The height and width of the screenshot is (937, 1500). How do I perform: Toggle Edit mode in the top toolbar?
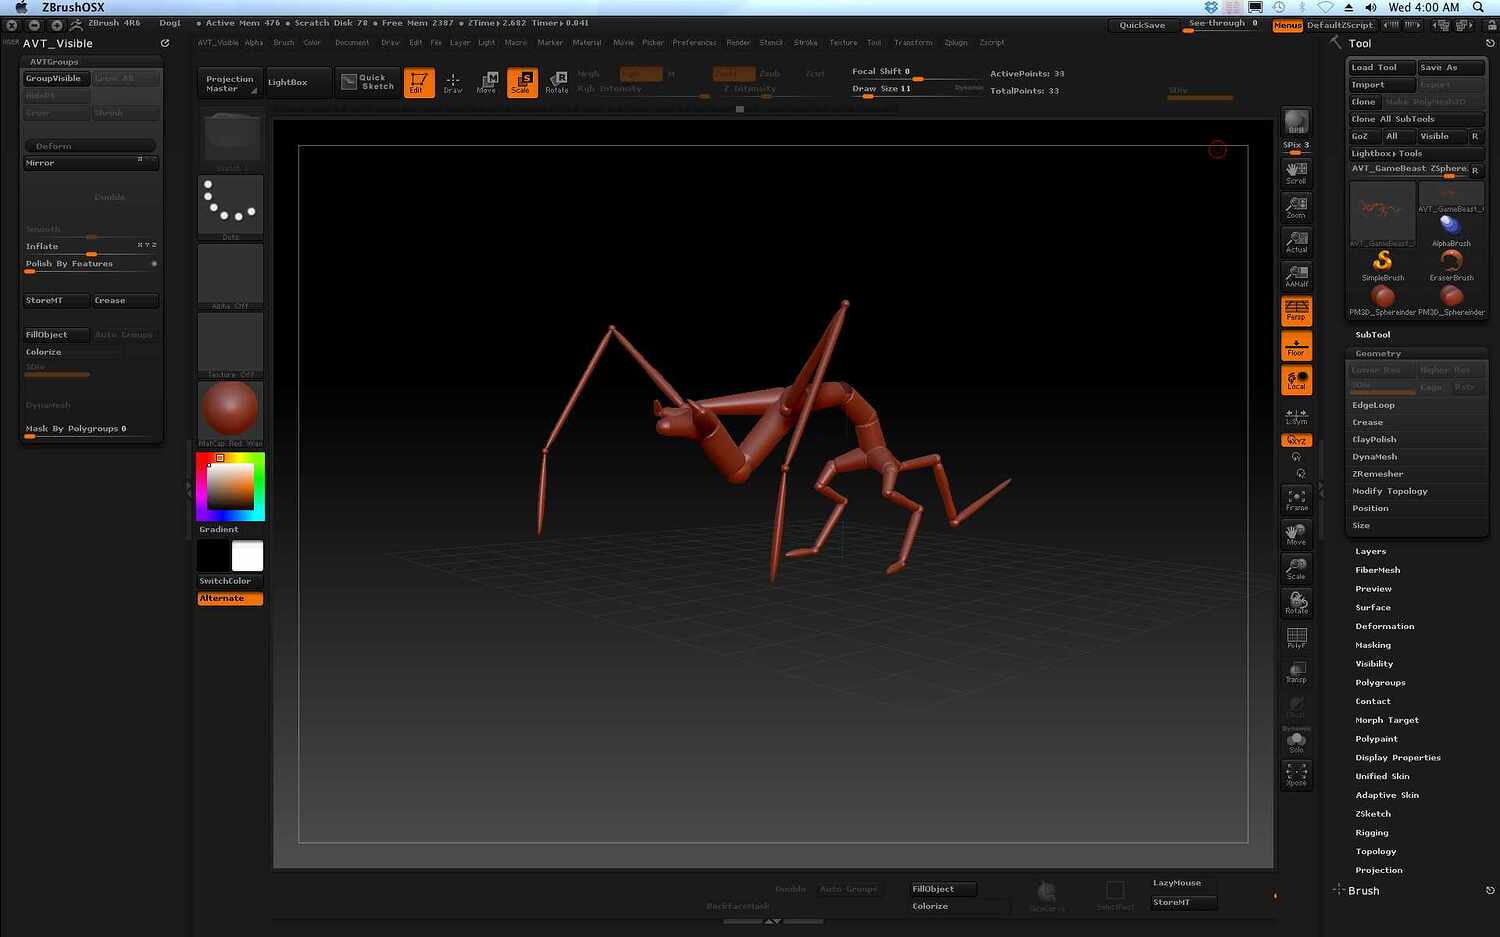(418, 82)
